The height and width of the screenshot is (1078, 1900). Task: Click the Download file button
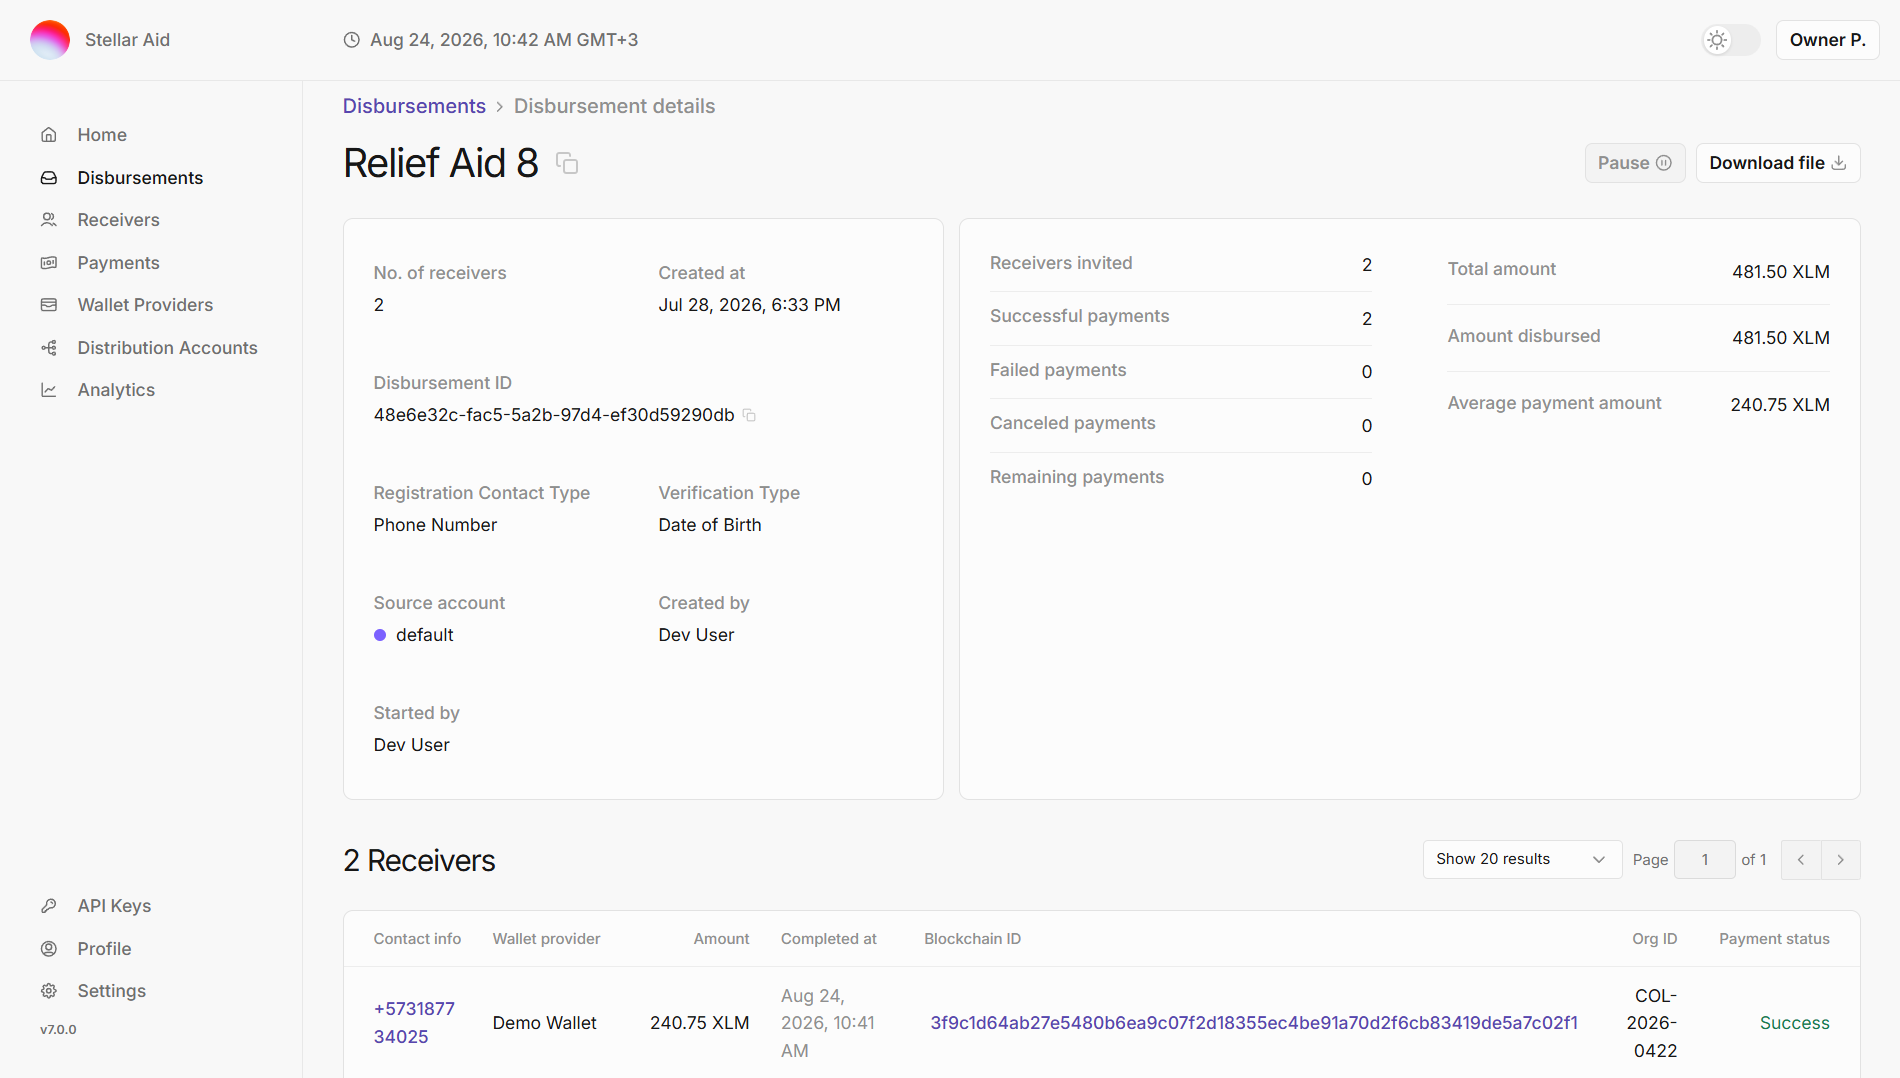[x=1778, y=163]
